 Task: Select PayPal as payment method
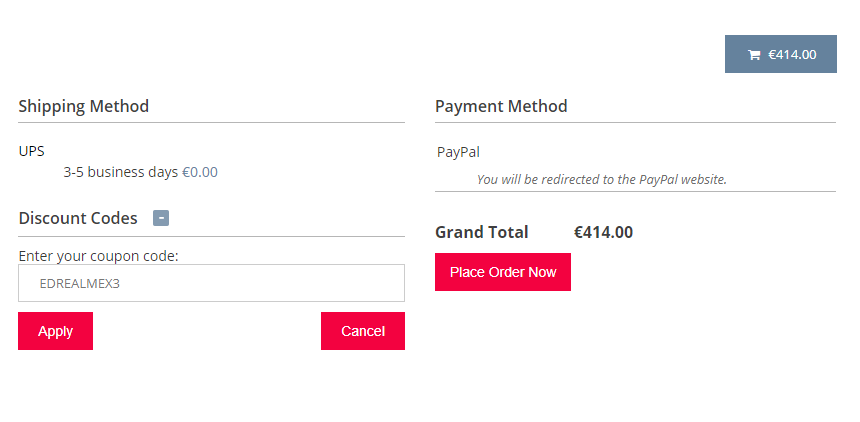pyautogui.click(x=458, y=152)
